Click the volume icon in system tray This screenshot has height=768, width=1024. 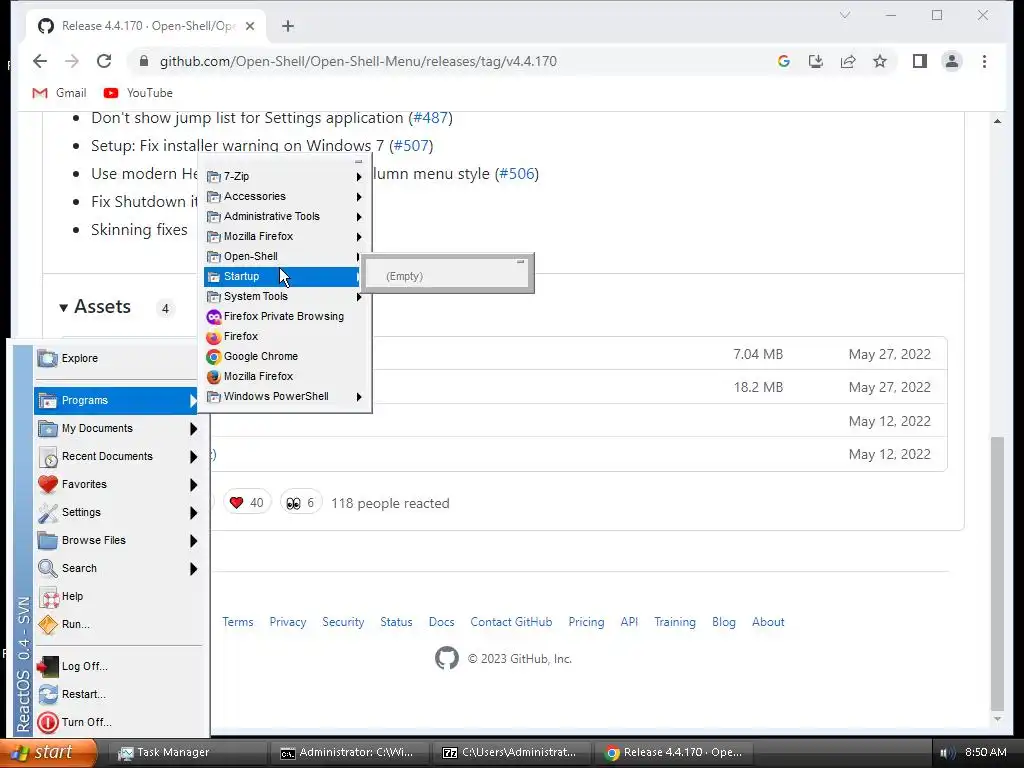pos(947,753)
